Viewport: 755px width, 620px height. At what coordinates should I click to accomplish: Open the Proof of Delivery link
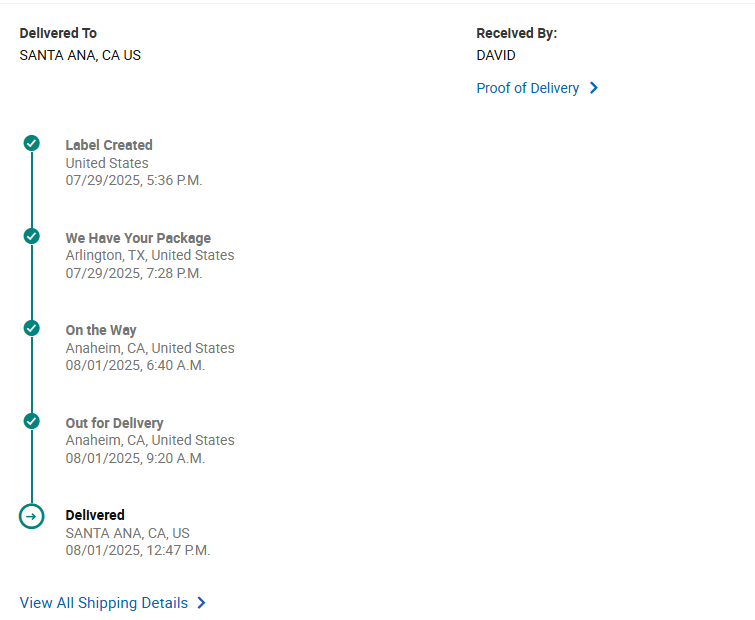[527, 88]
